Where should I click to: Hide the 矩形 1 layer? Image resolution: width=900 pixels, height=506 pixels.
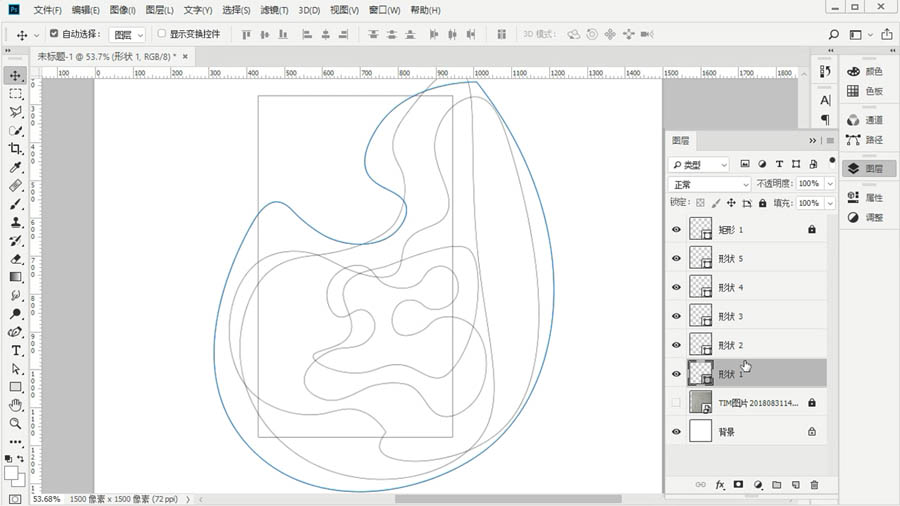(x=676, y=230)
